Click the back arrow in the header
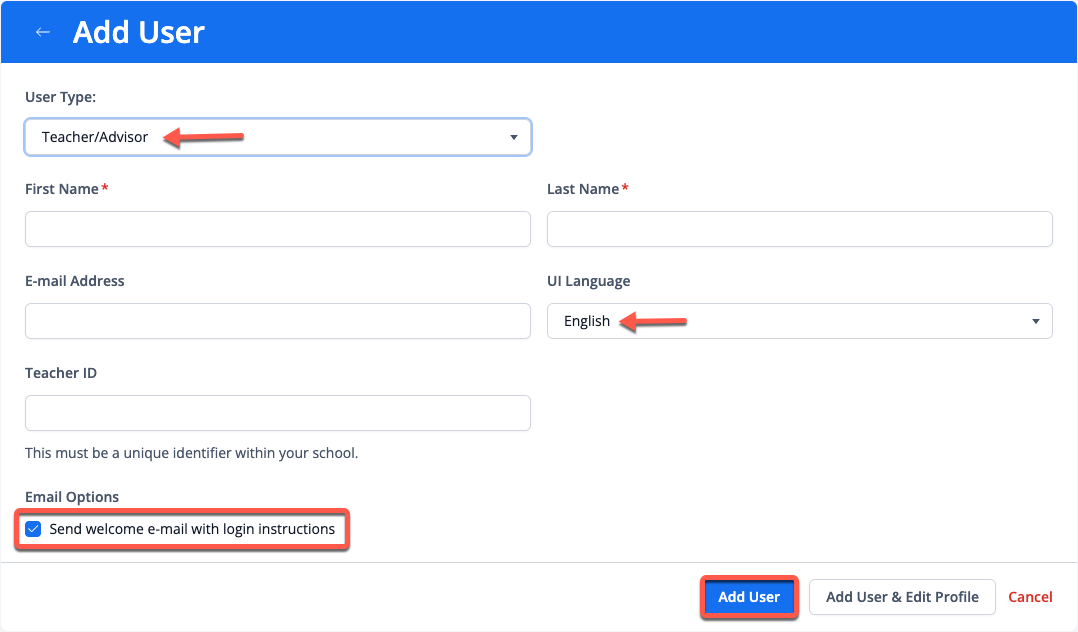This screenshot has width=1078, height=632. (42, 32)
